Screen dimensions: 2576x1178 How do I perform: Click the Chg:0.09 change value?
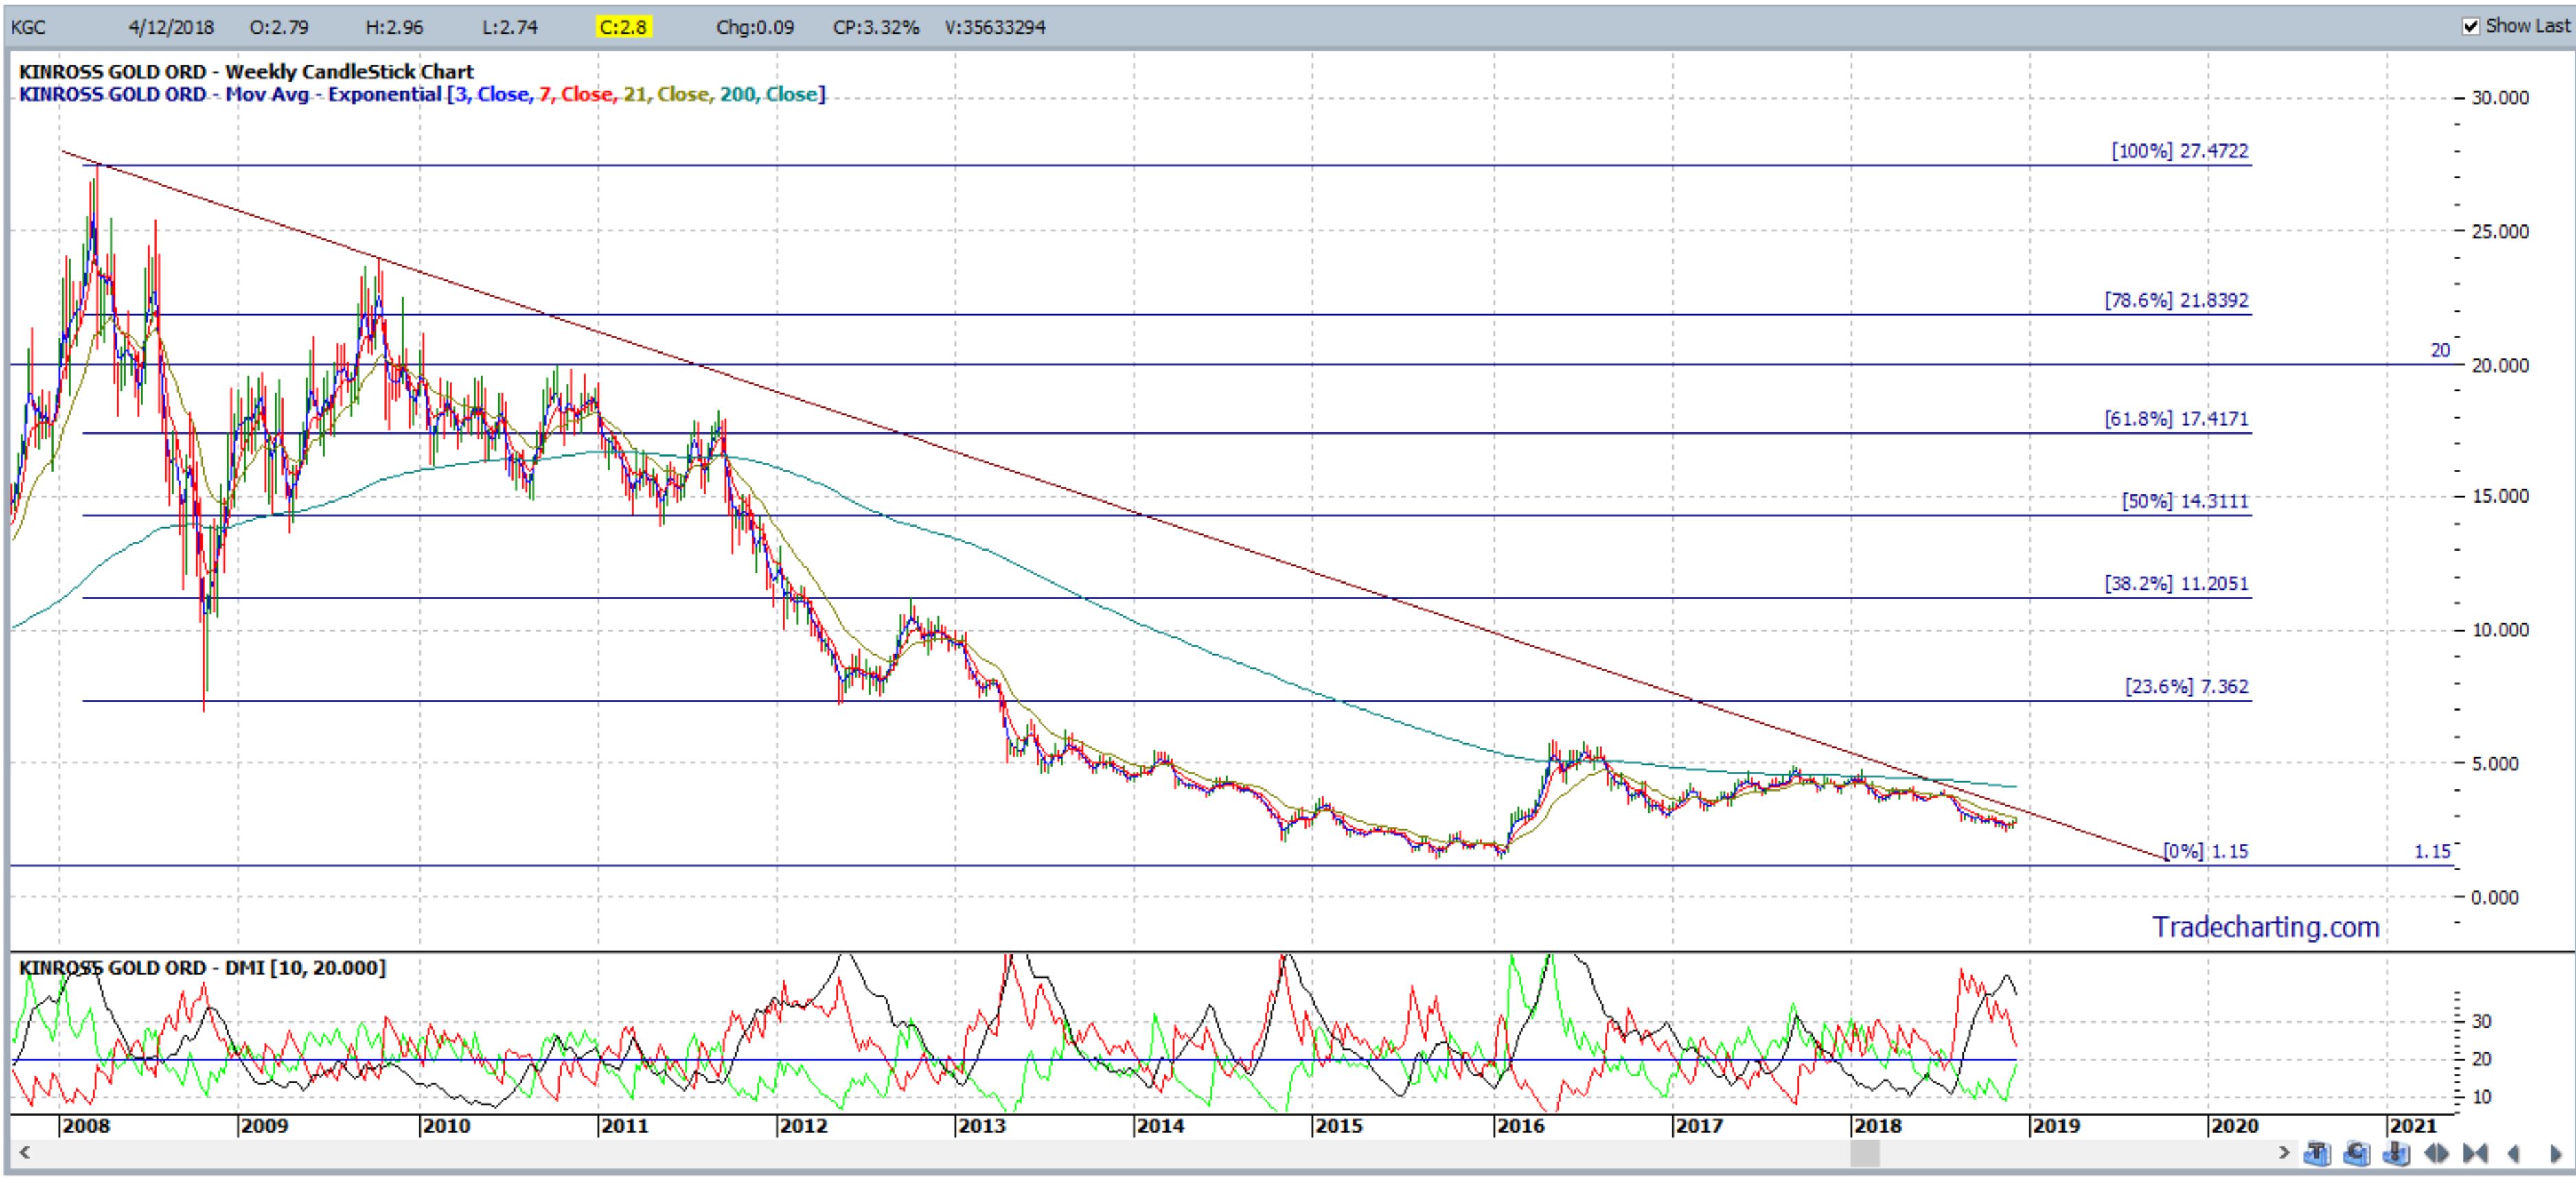755,27
